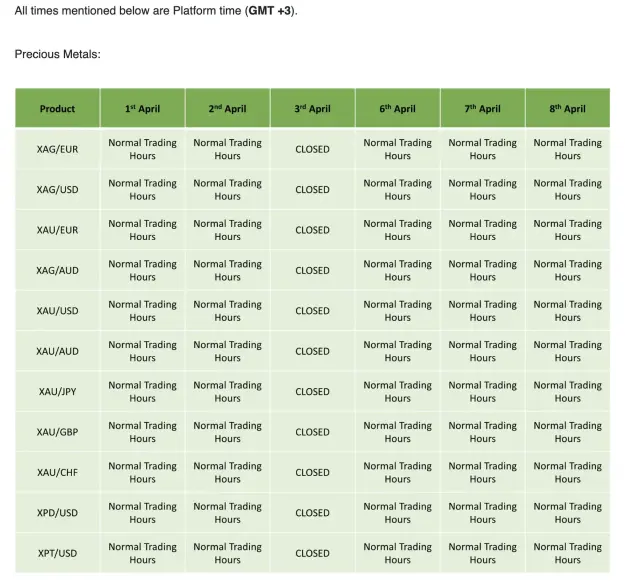The image size is (625, 581).
Task: Click CLOSED in the XAU/CHF row
Action: point(312,472)
